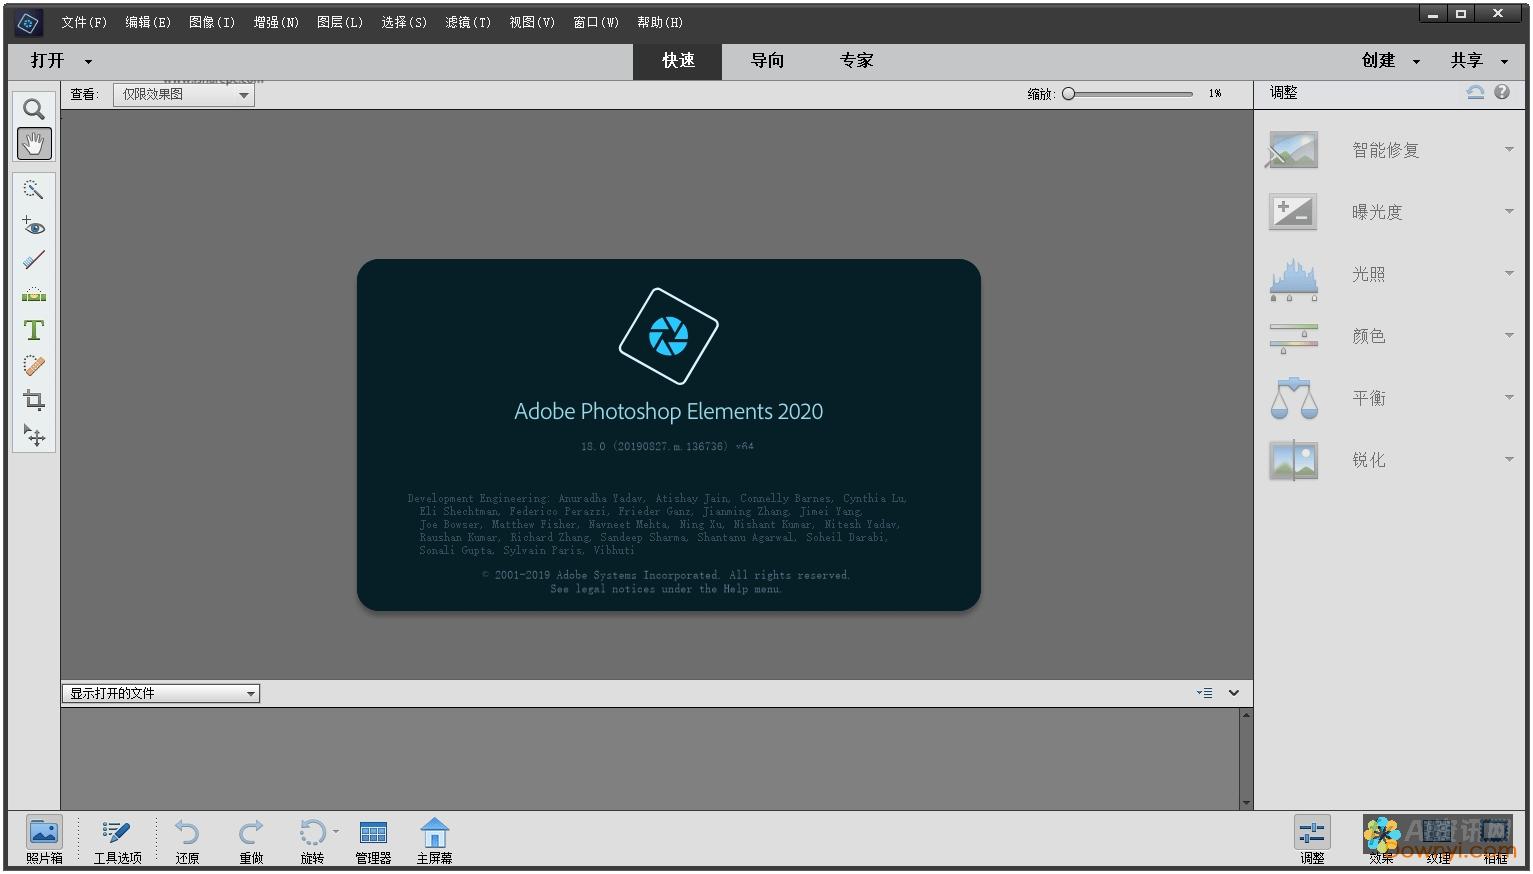1533x874 pixels.
Task: Go to Home Screen (主屏幕)
Action: [x=434, y=840]
